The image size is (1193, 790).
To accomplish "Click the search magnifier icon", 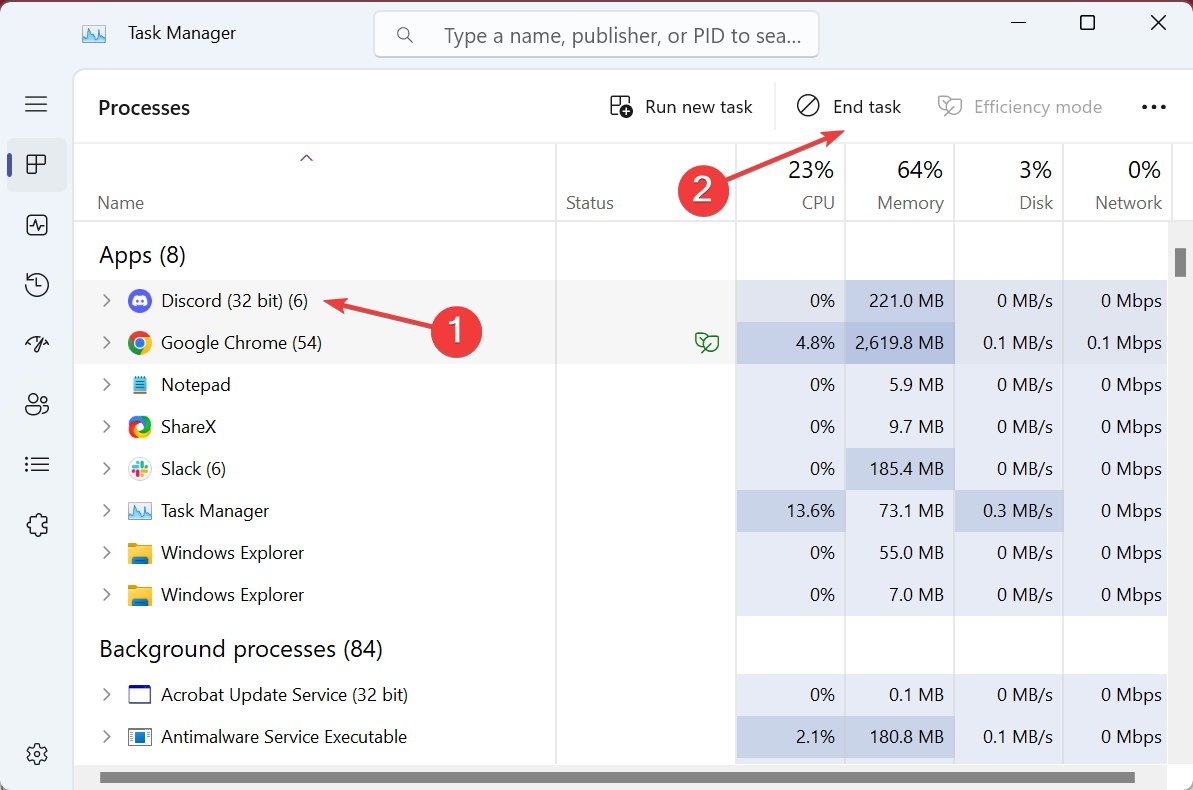I will tap(405, 35).
